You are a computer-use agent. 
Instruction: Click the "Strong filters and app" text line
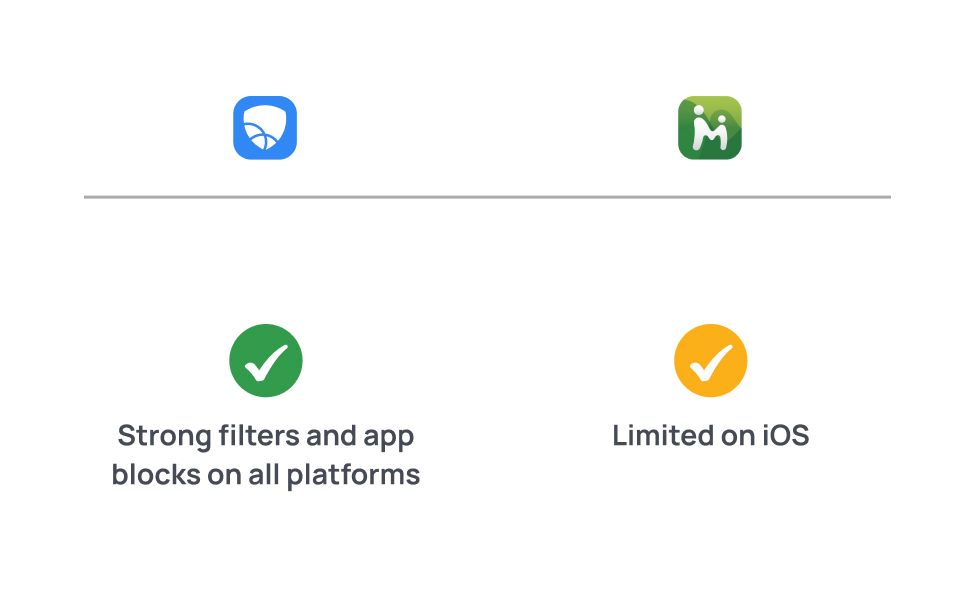coord(266,436)
